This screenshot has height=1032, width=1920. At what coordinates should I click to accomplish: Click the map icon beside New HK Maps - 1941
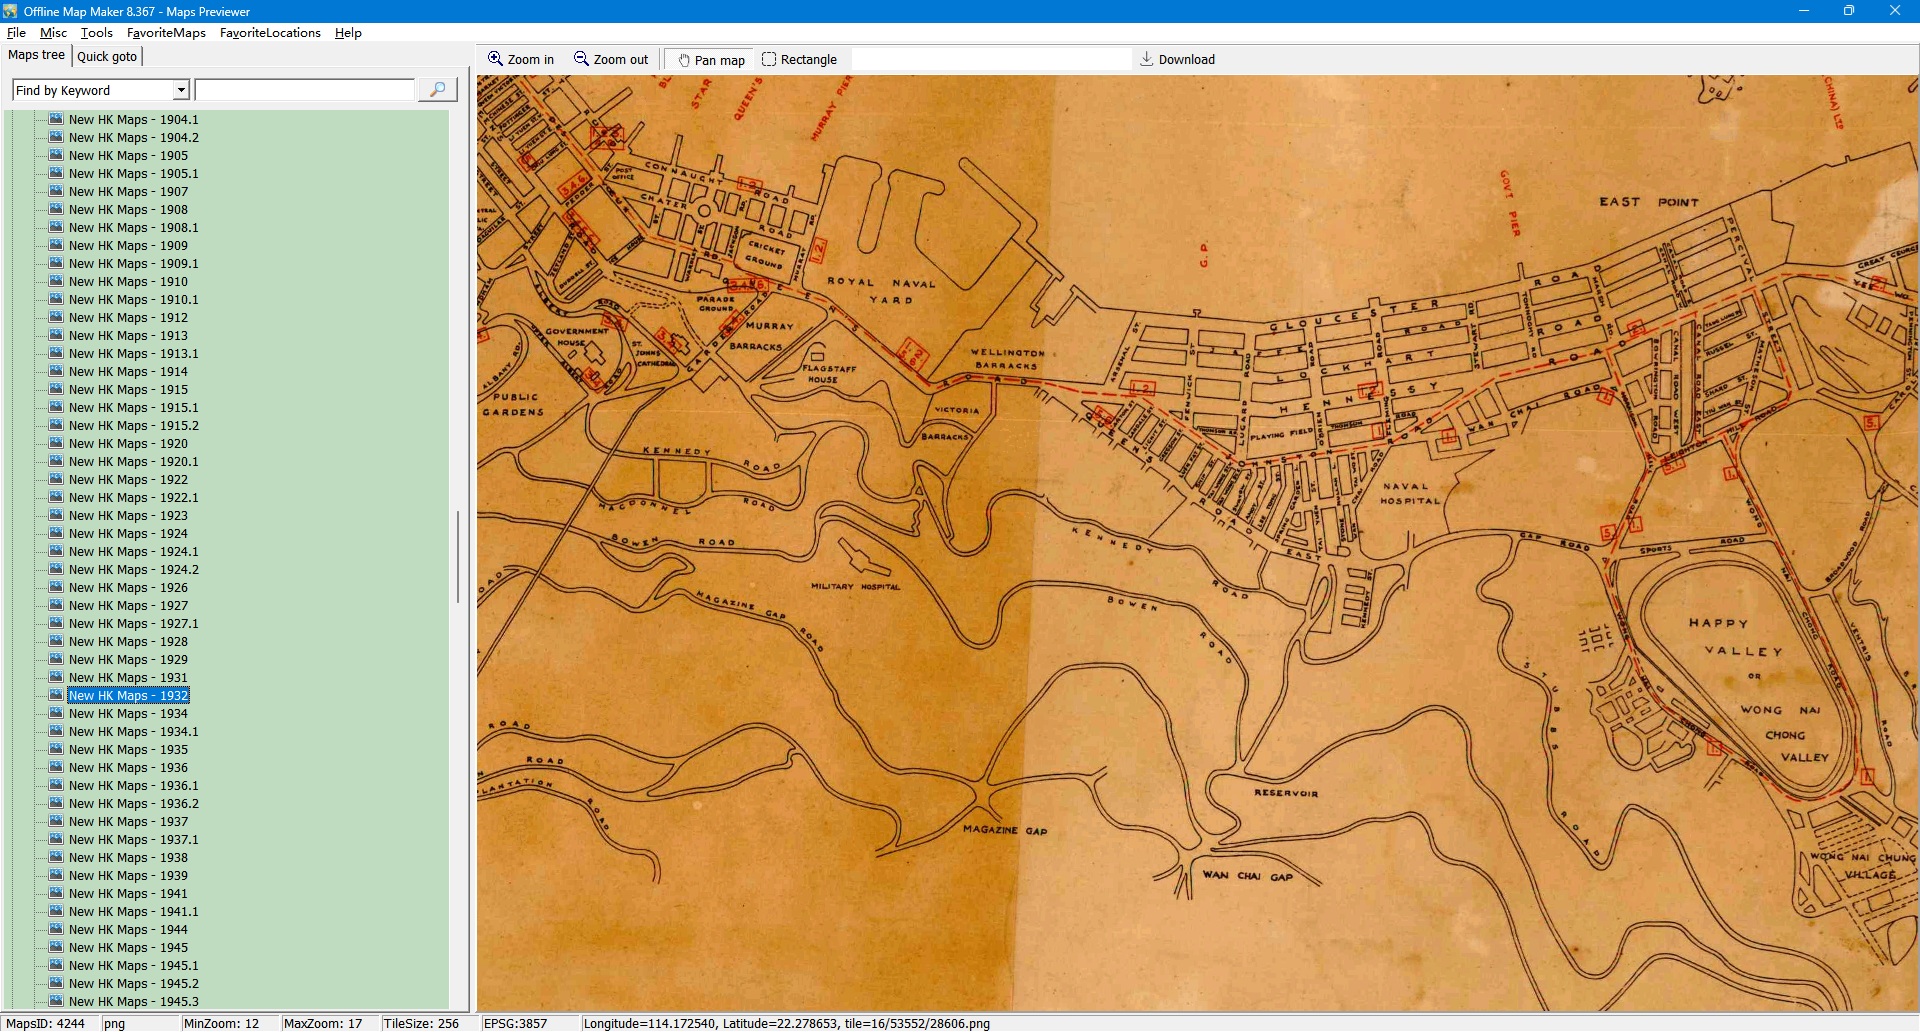pos(56,893)
